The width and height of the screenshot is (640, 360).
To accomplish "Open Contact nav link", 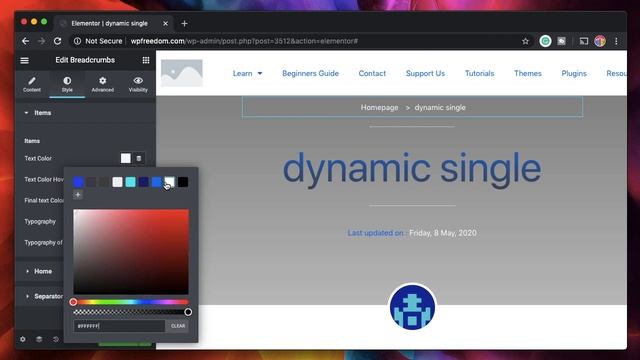I will (x=372, y=73).
